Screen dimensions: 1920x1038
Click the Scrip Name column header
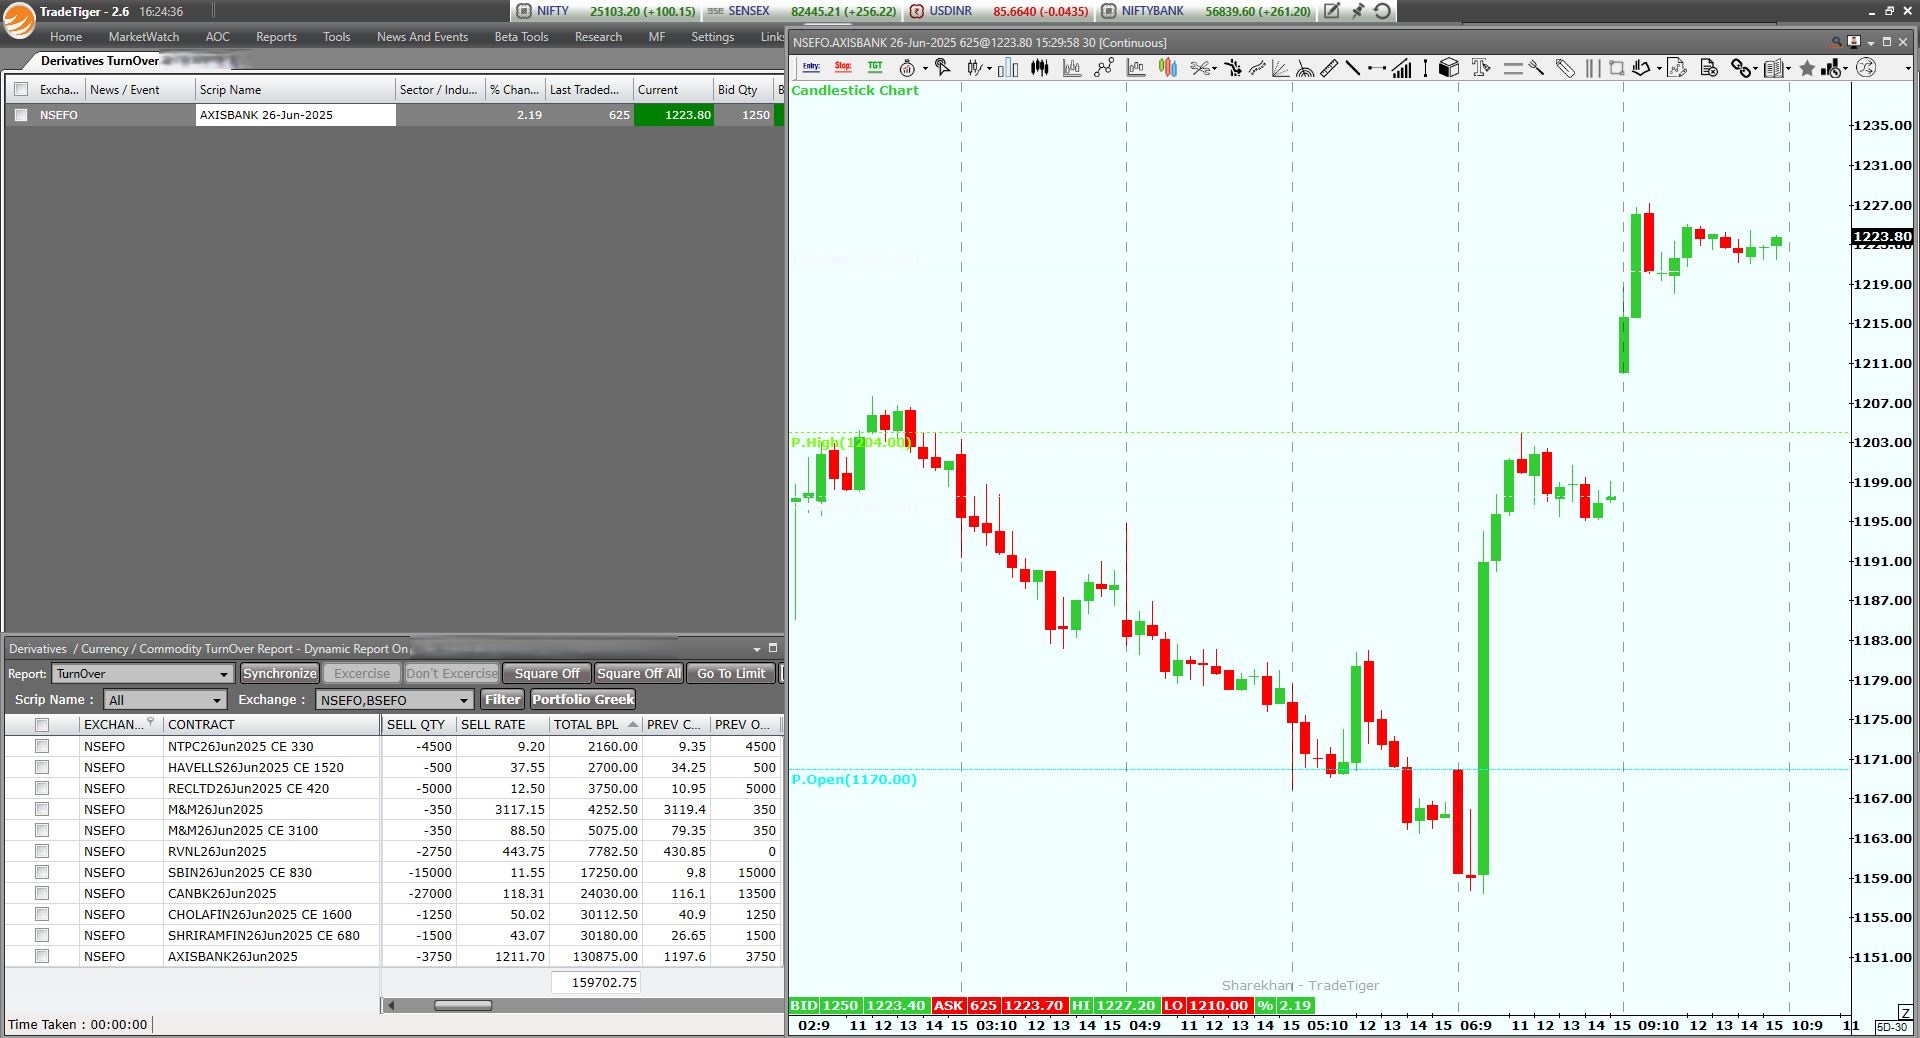point(295,90)
